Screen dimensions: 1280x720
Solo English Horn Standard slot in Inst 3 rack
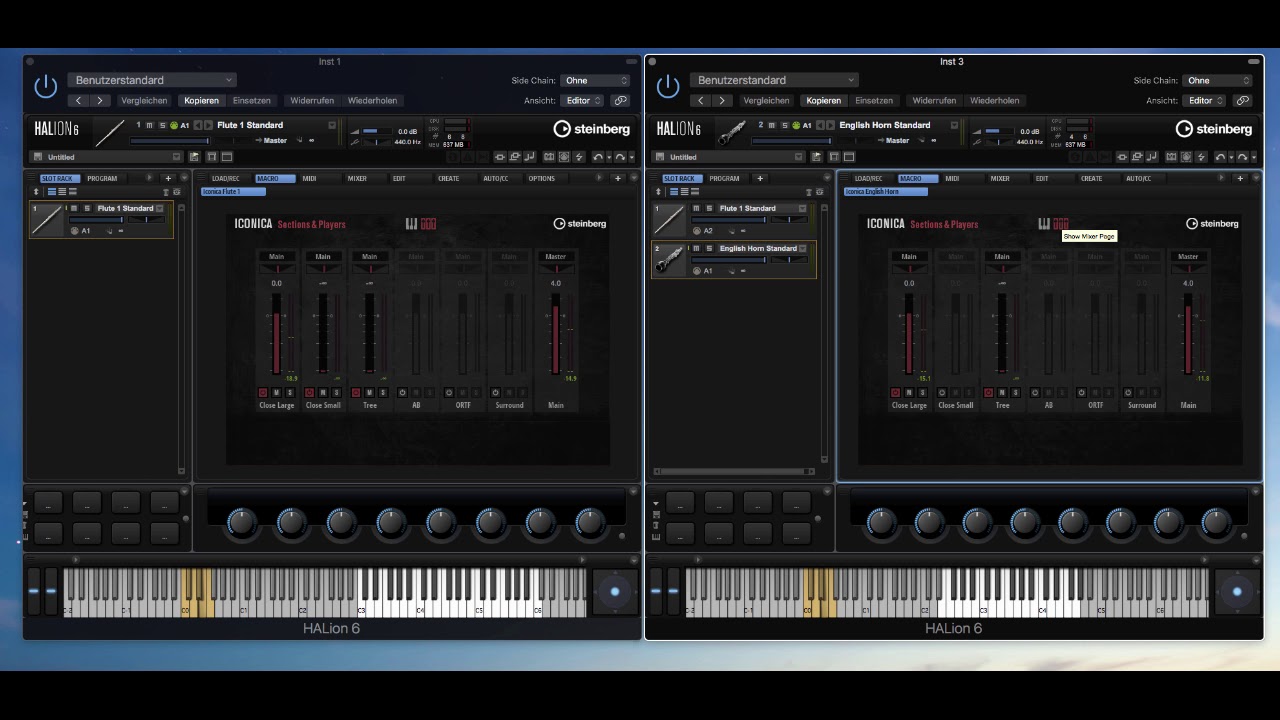tap(709, 248)
